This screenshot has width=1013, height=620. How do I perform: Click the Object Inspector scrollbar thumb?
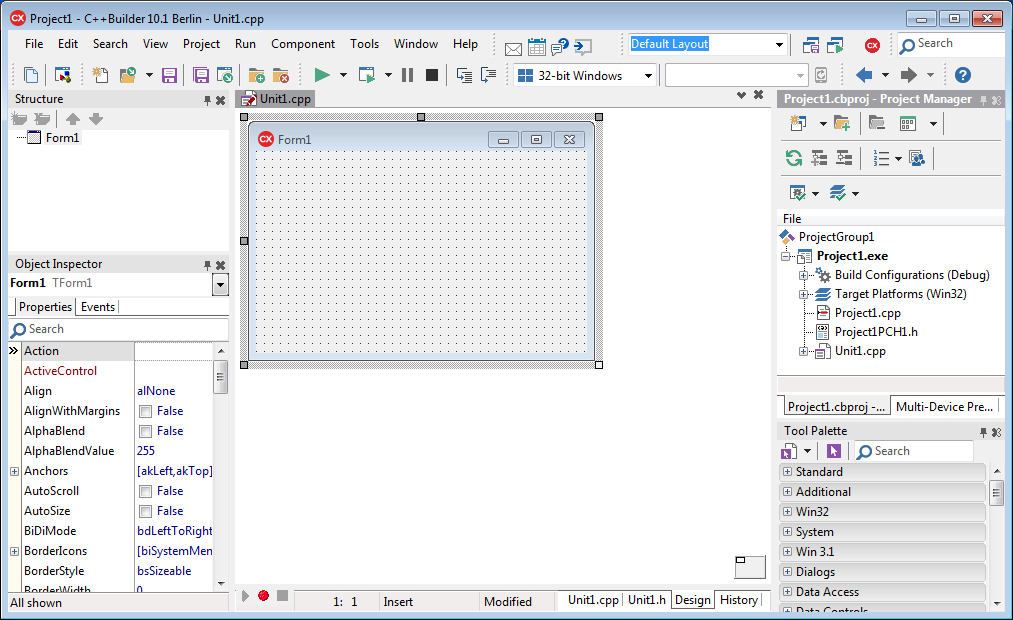(220, 377)
